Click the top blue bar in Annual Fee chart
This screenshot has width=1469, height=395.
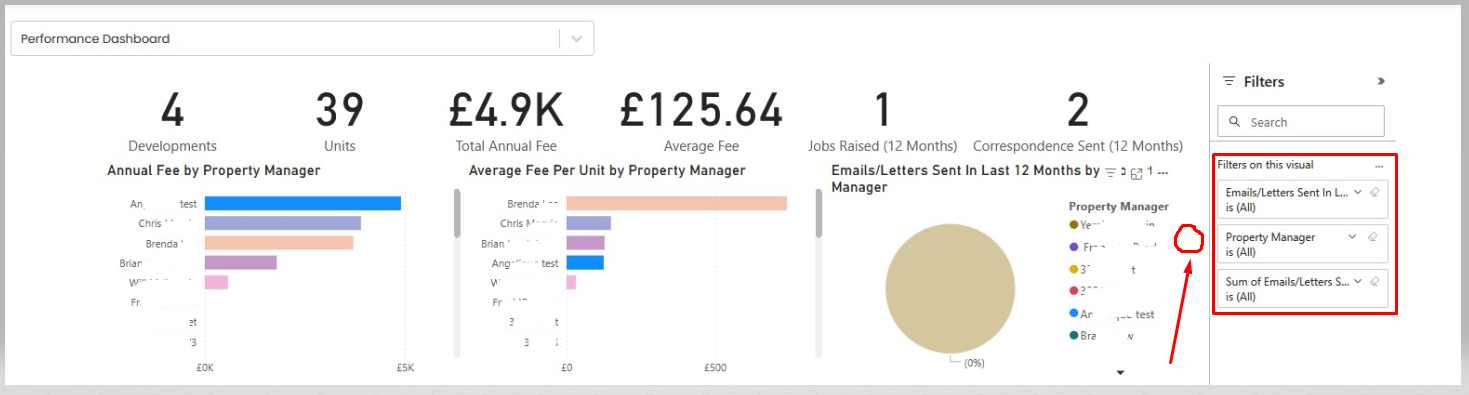point(303,203)
